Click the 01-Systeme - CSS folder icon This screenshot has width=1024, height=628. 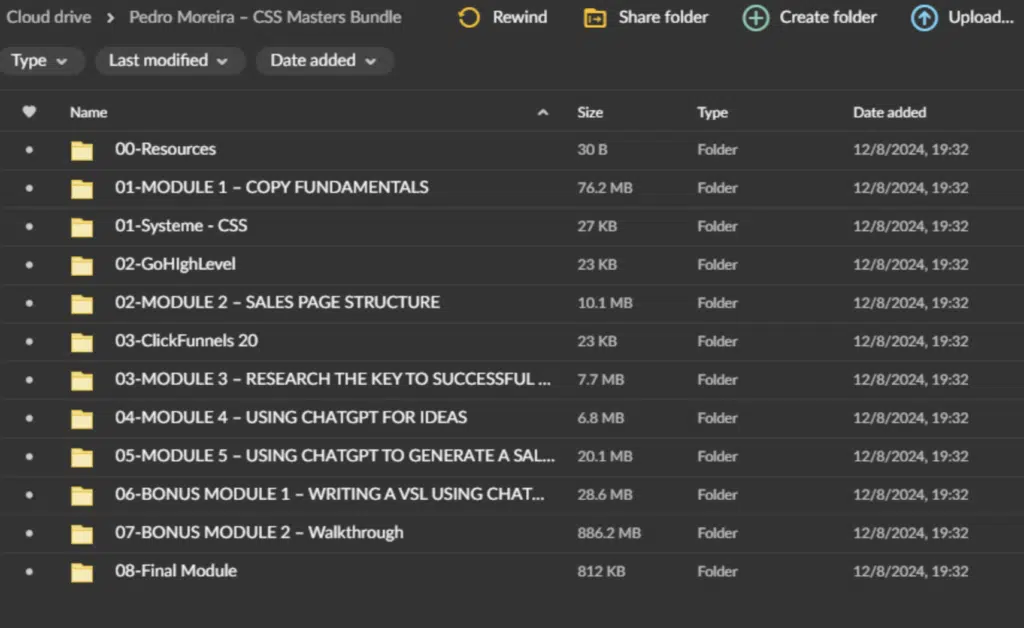click(x=82, y=227)
